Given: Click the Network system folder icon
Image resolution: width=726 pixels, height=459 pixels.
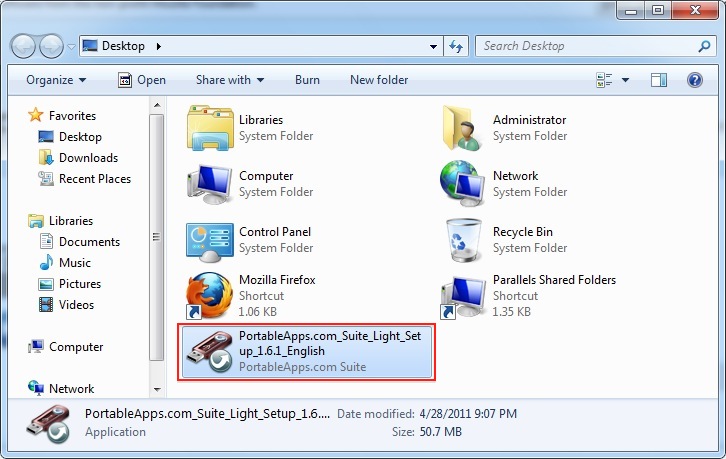Looking at the screenshot, I should (x=463, y=183).
